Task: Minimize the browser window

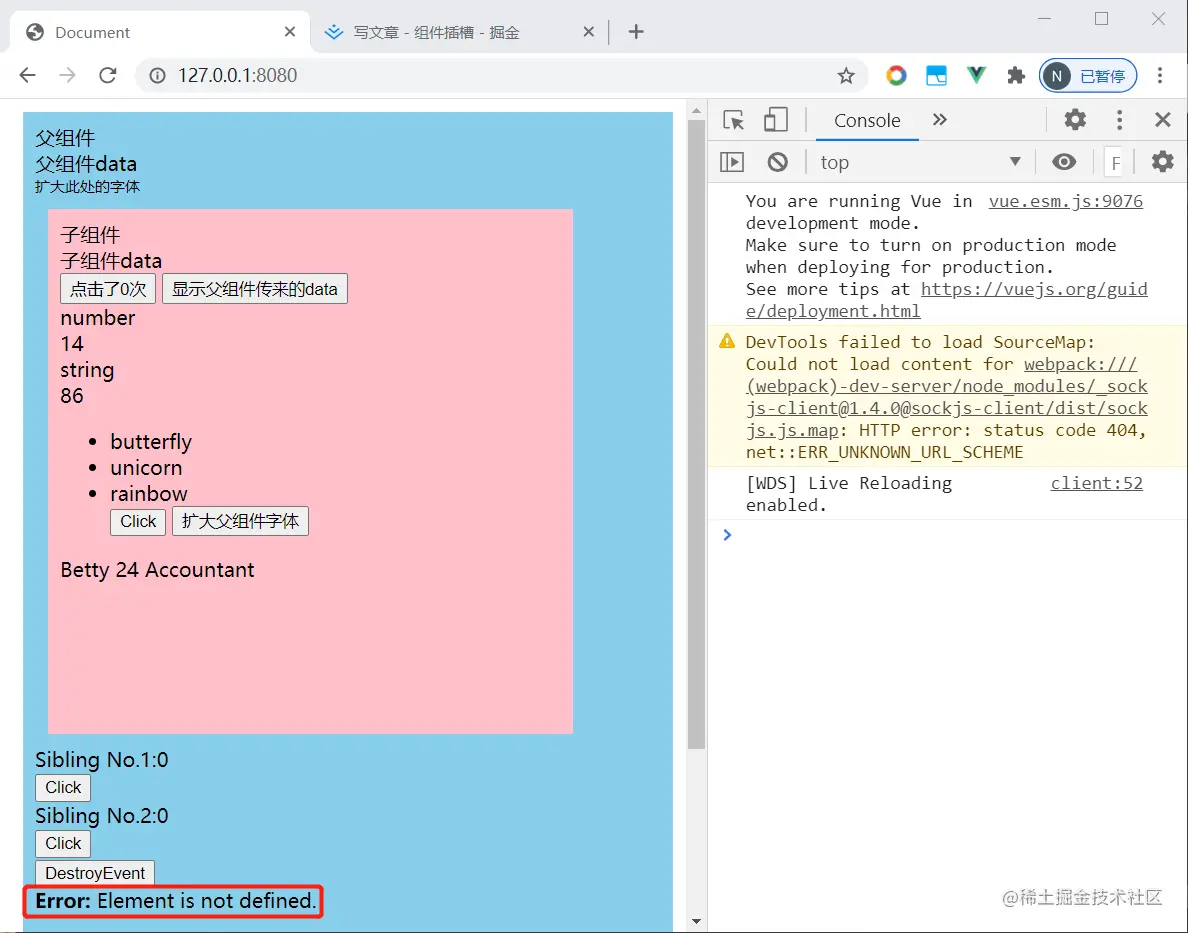Action: click(x=1045, y=19)
